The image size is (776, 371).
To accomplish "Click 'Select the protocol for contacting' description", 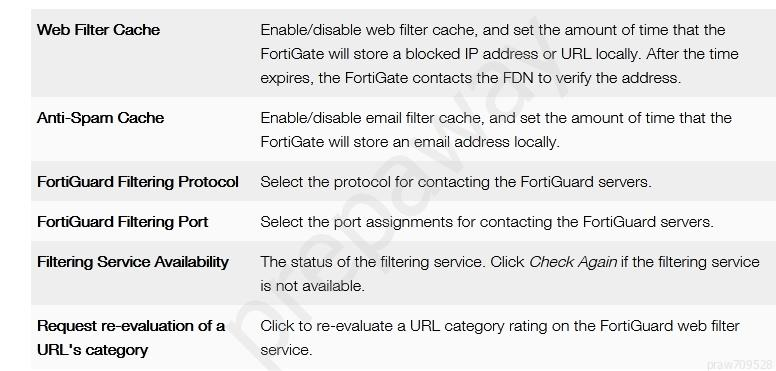I will tap(456, 182).
